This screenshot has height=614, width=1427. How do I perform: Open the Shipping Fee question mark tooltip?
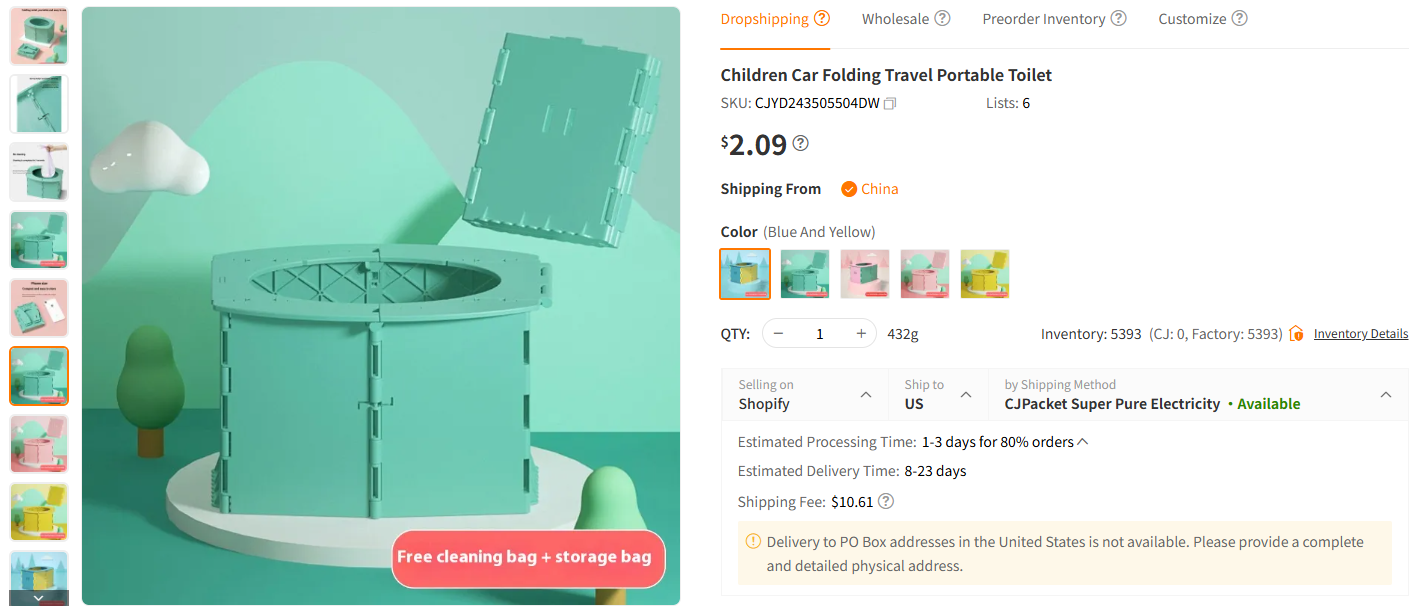point(886,501)
